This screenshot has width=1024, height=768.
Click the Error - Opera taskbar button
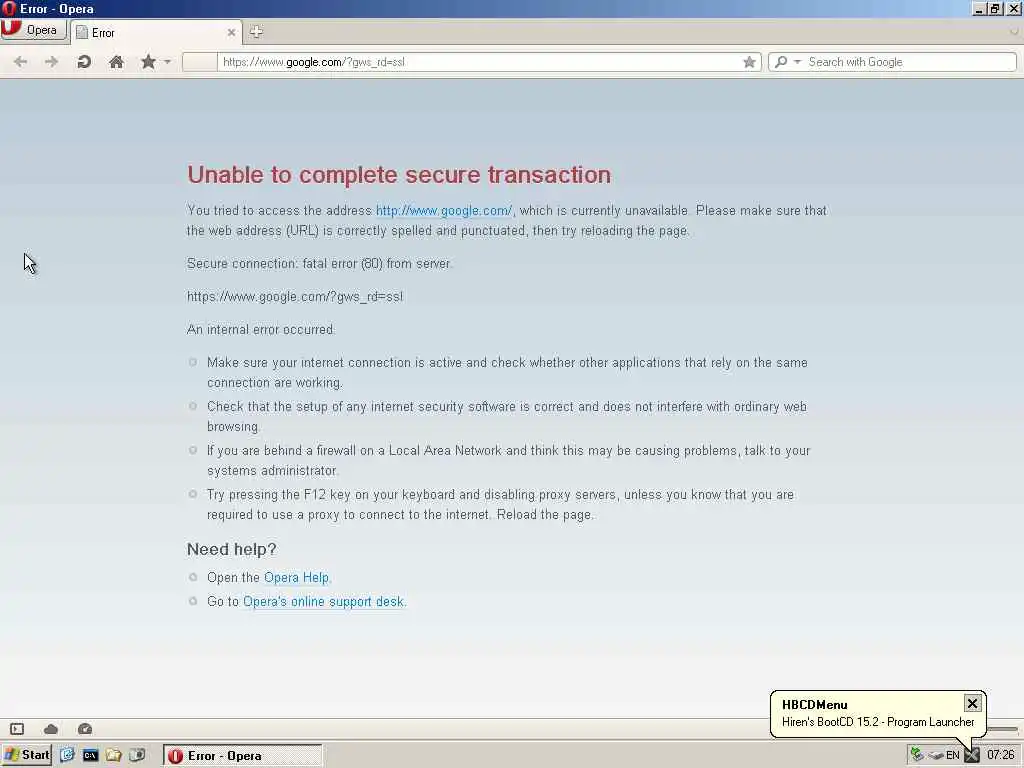coord(243,756)
